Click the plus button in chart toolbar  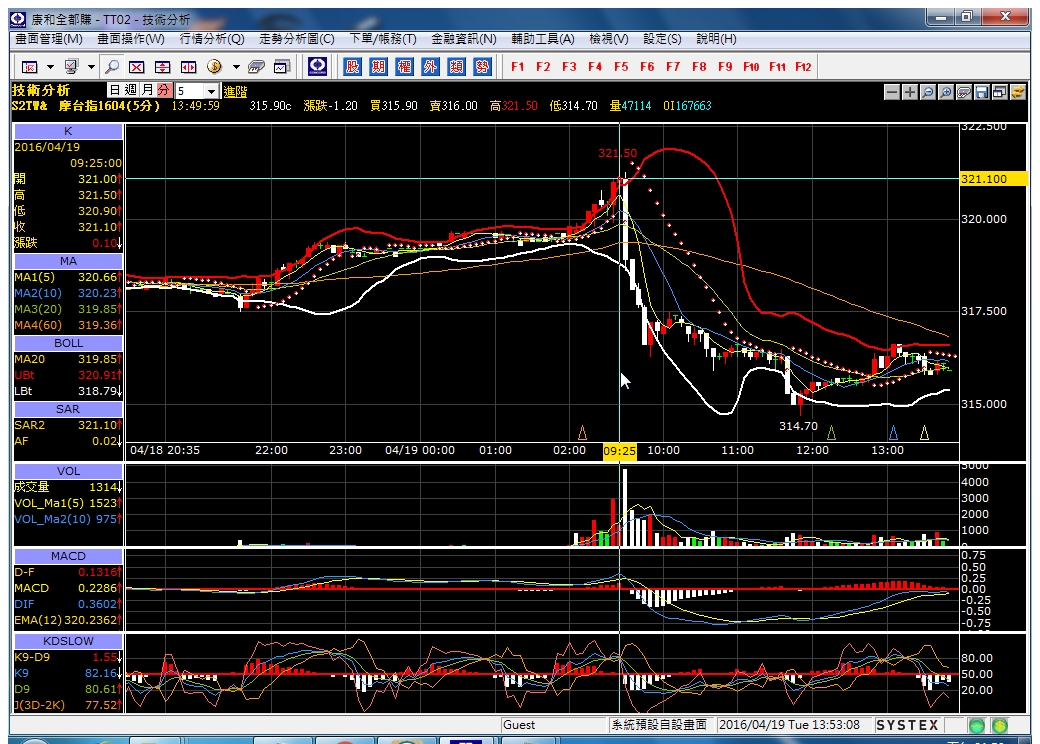[910, 92]
